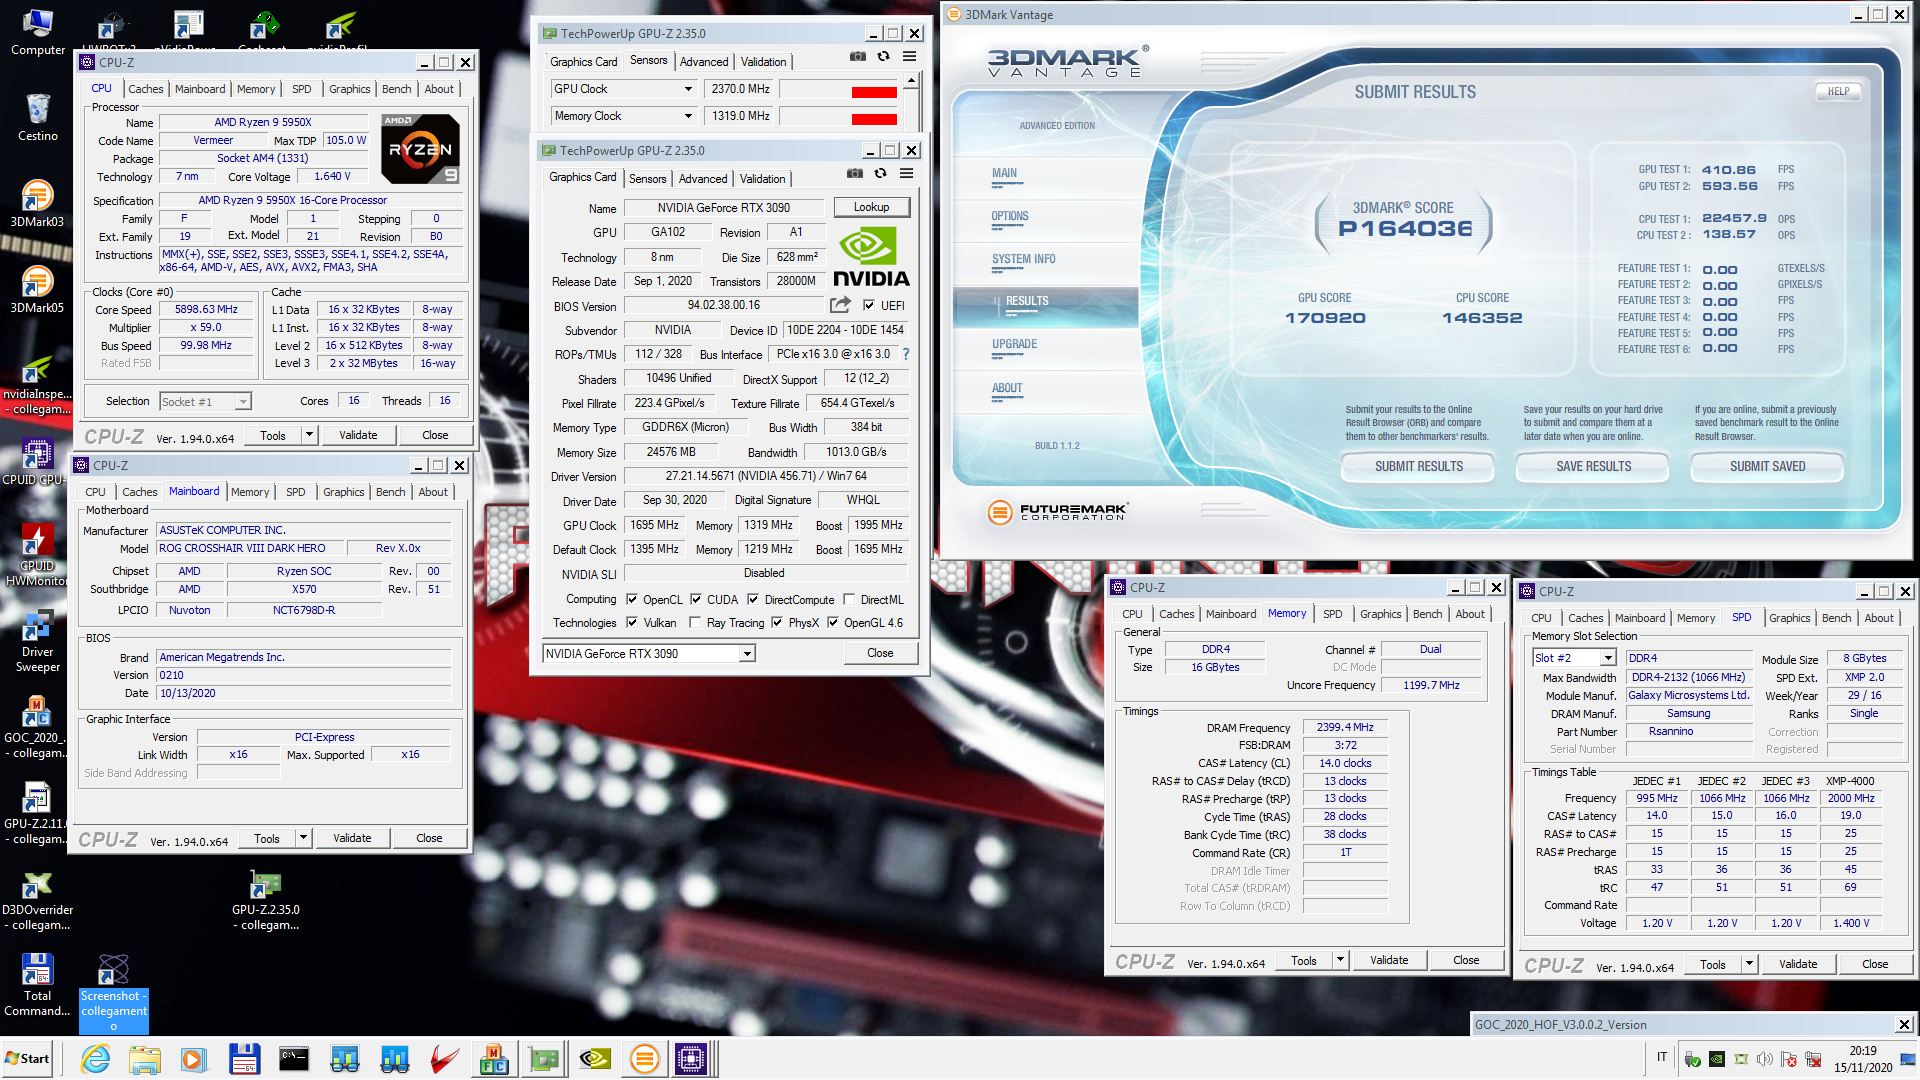Click the Start button on the taskbar

coord(28,1058)
